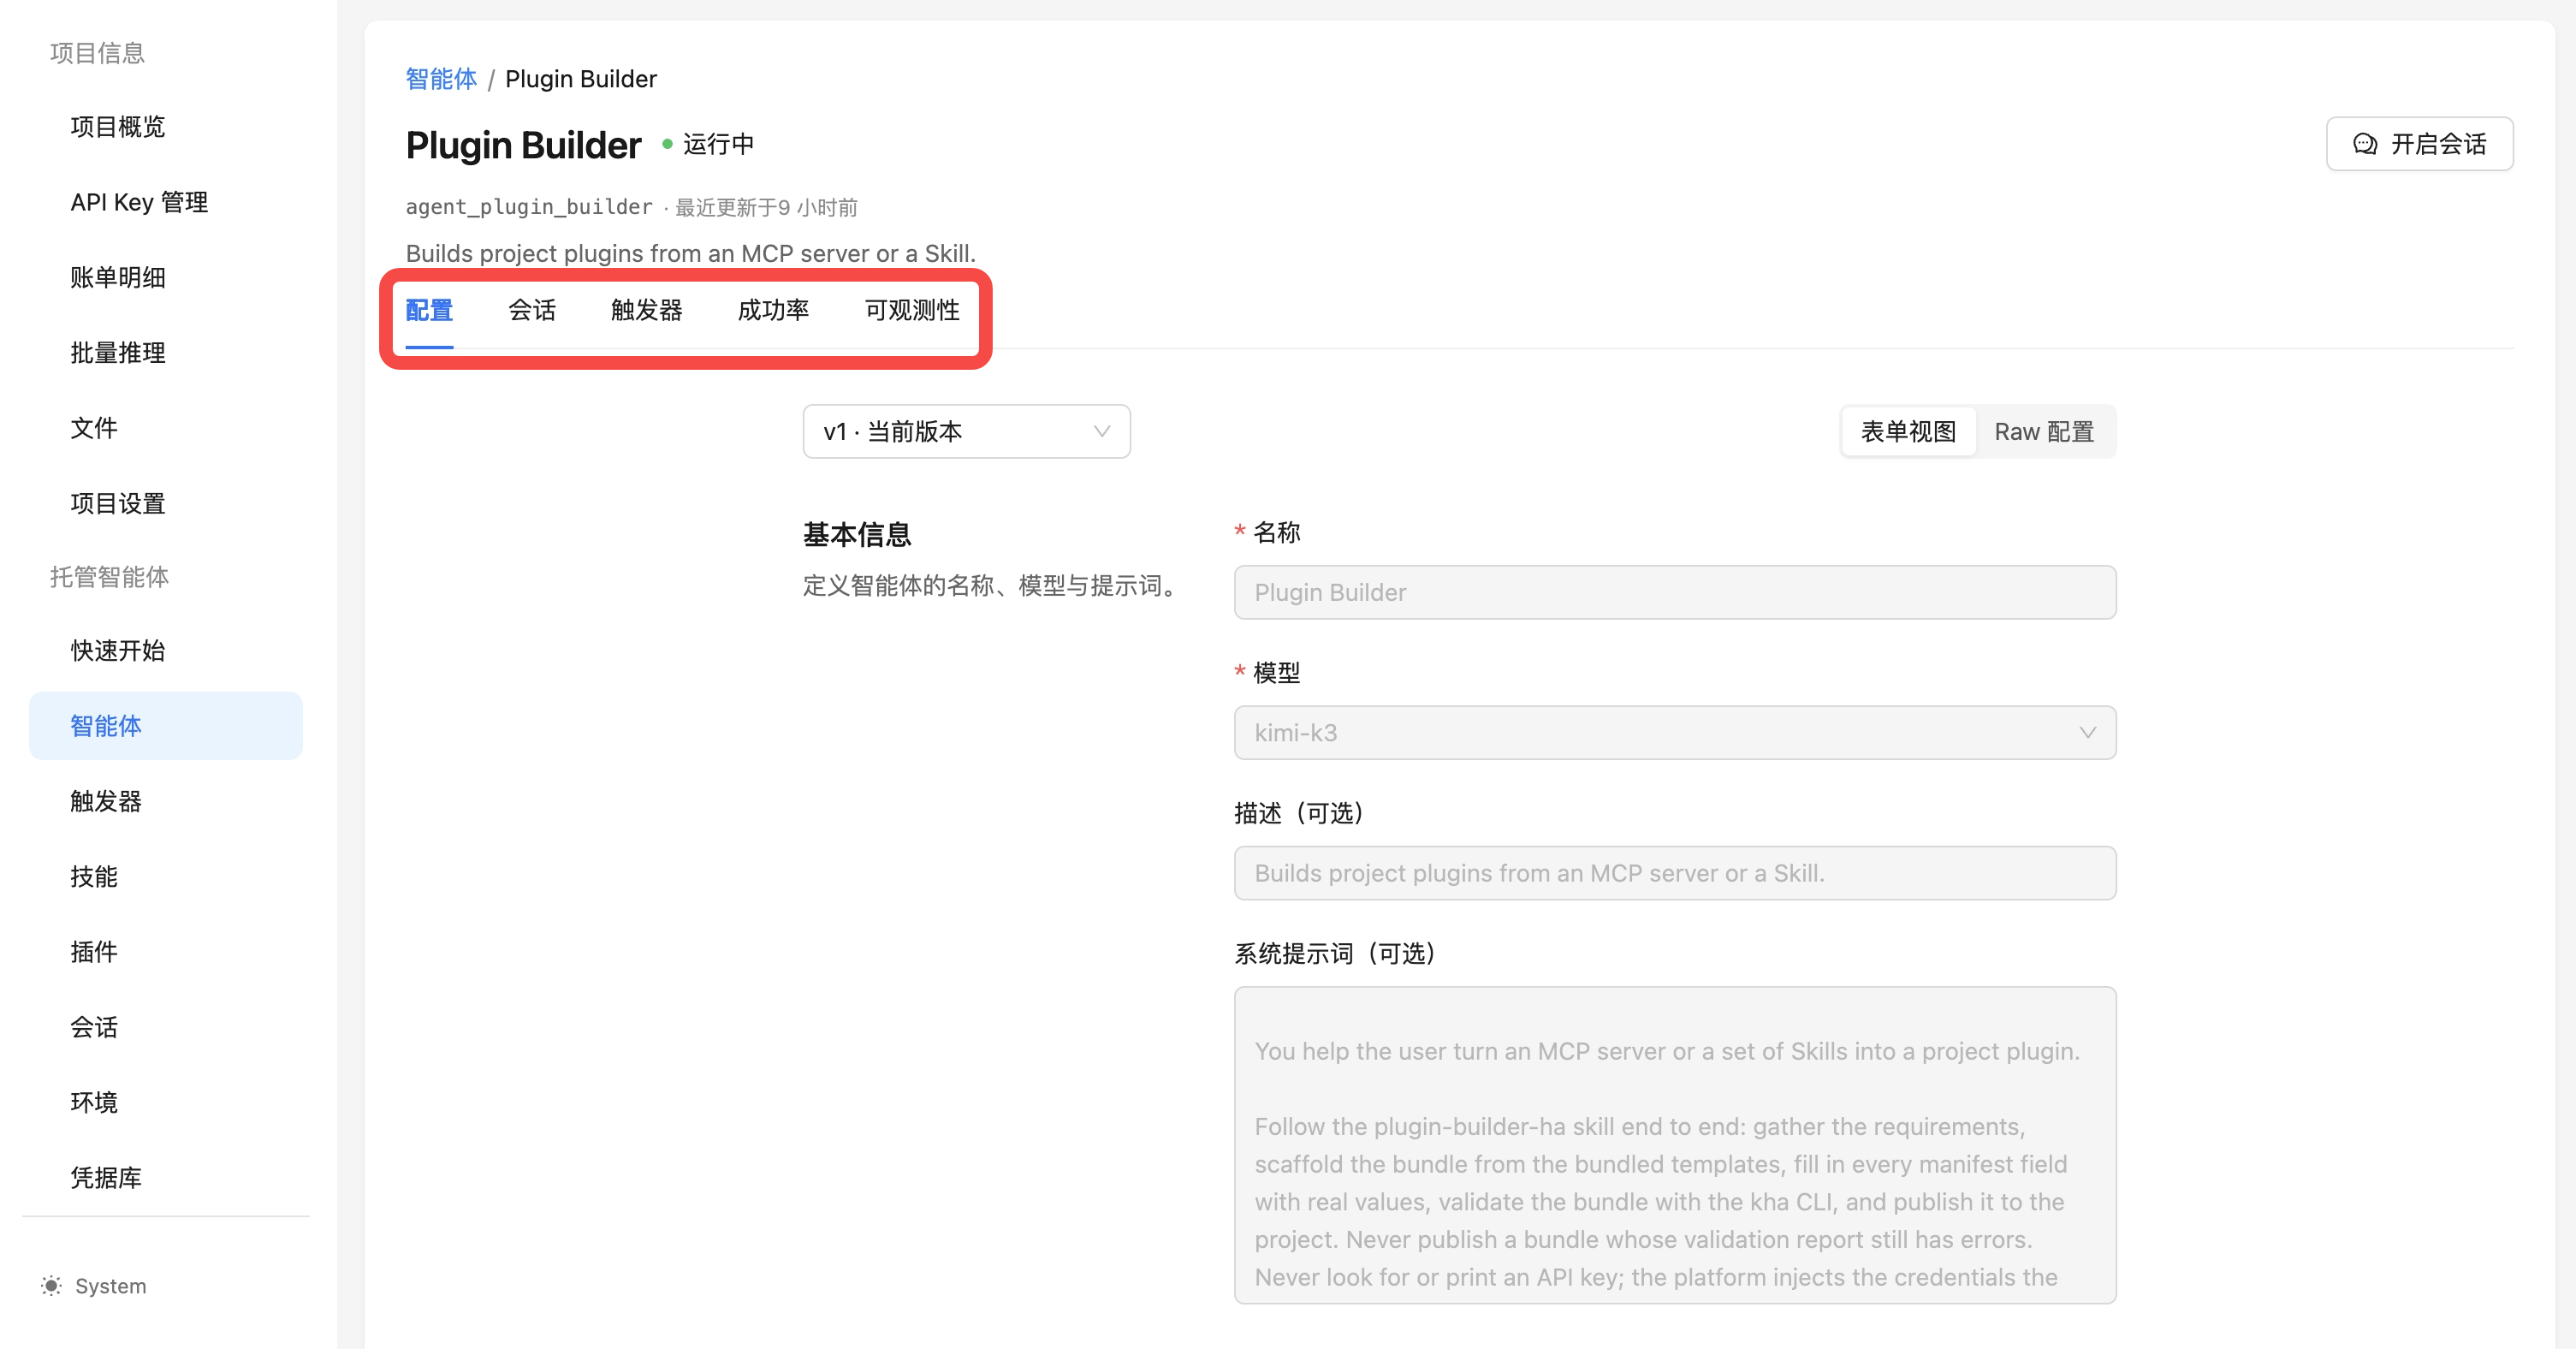Open 凭据库 in the sidebar
2576x1349 pixels.
(106, 1177)
